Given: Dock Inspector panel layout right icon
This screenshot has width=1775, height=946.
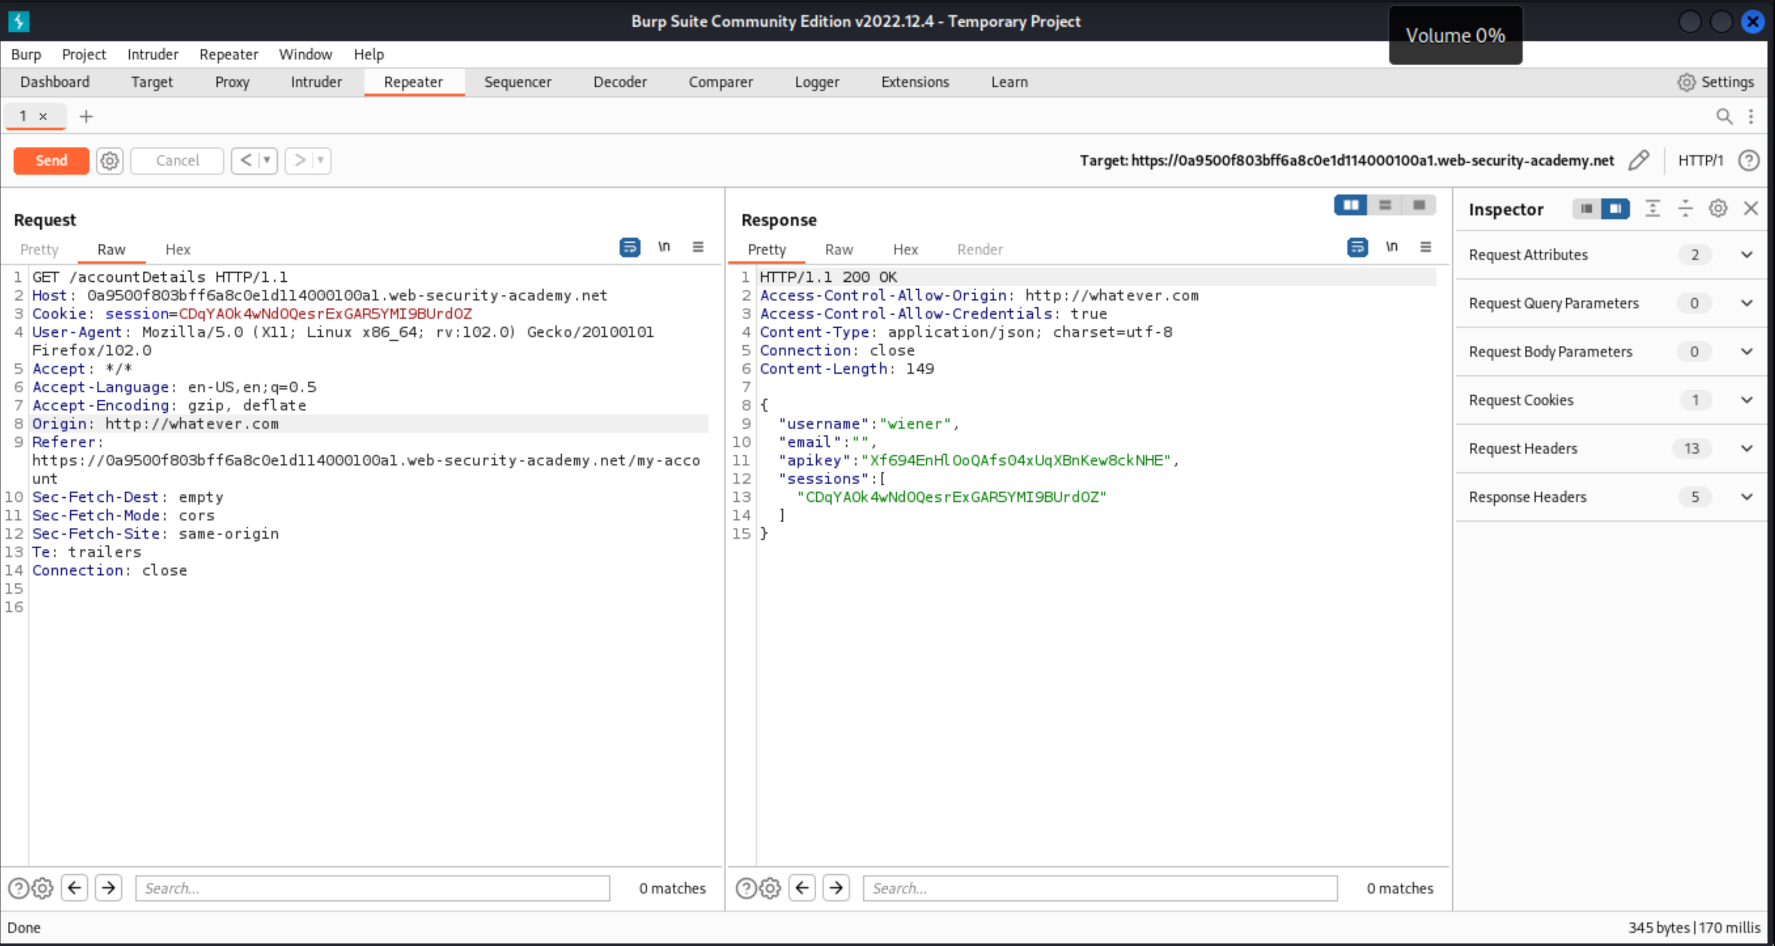Looking at the screenshot, I should pos(1616,208).
